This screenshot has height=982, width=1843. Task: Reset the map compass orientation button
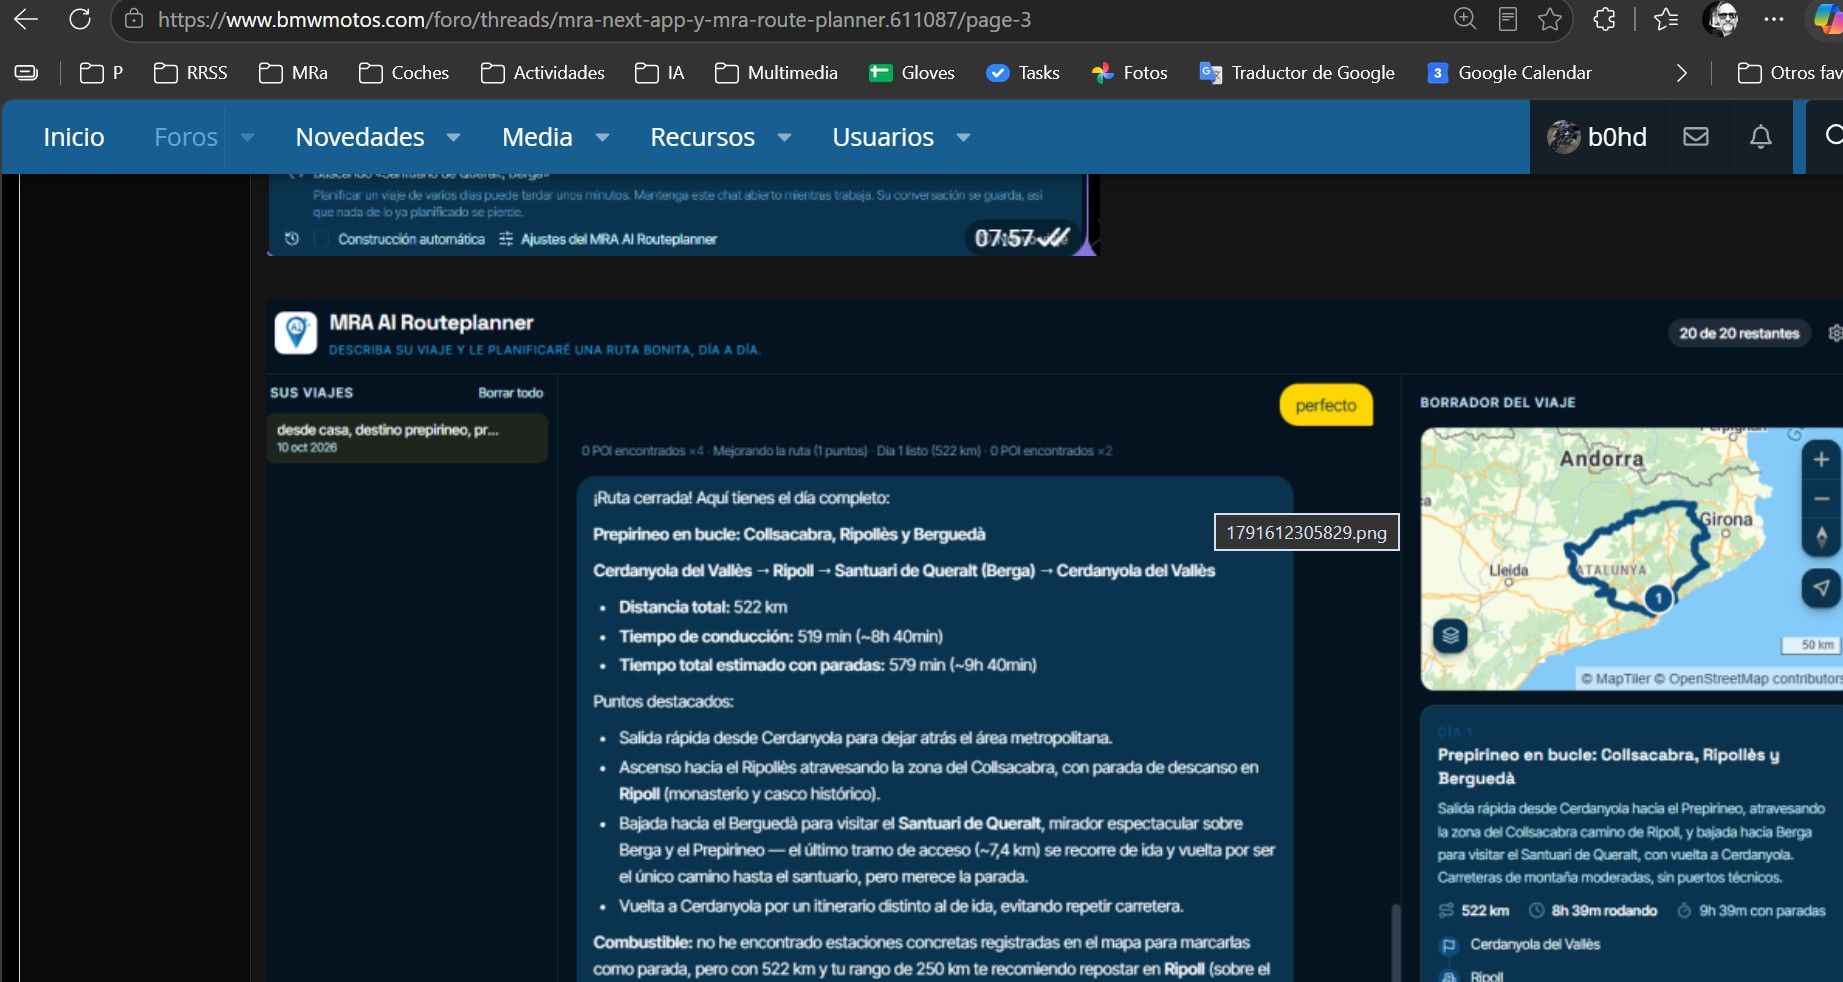tap(1821, 537)
